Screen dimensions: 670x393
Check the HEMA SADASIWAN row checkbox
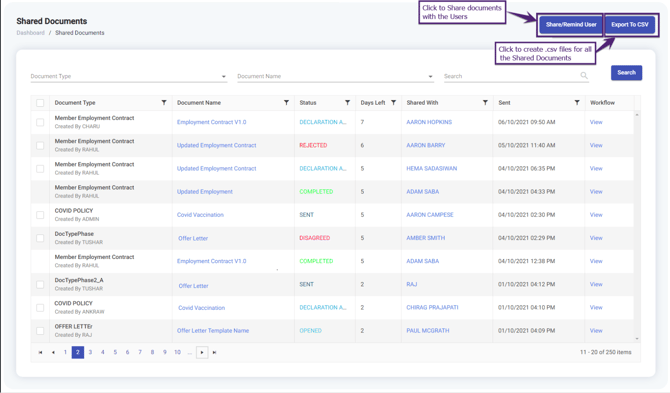(40, 169)
